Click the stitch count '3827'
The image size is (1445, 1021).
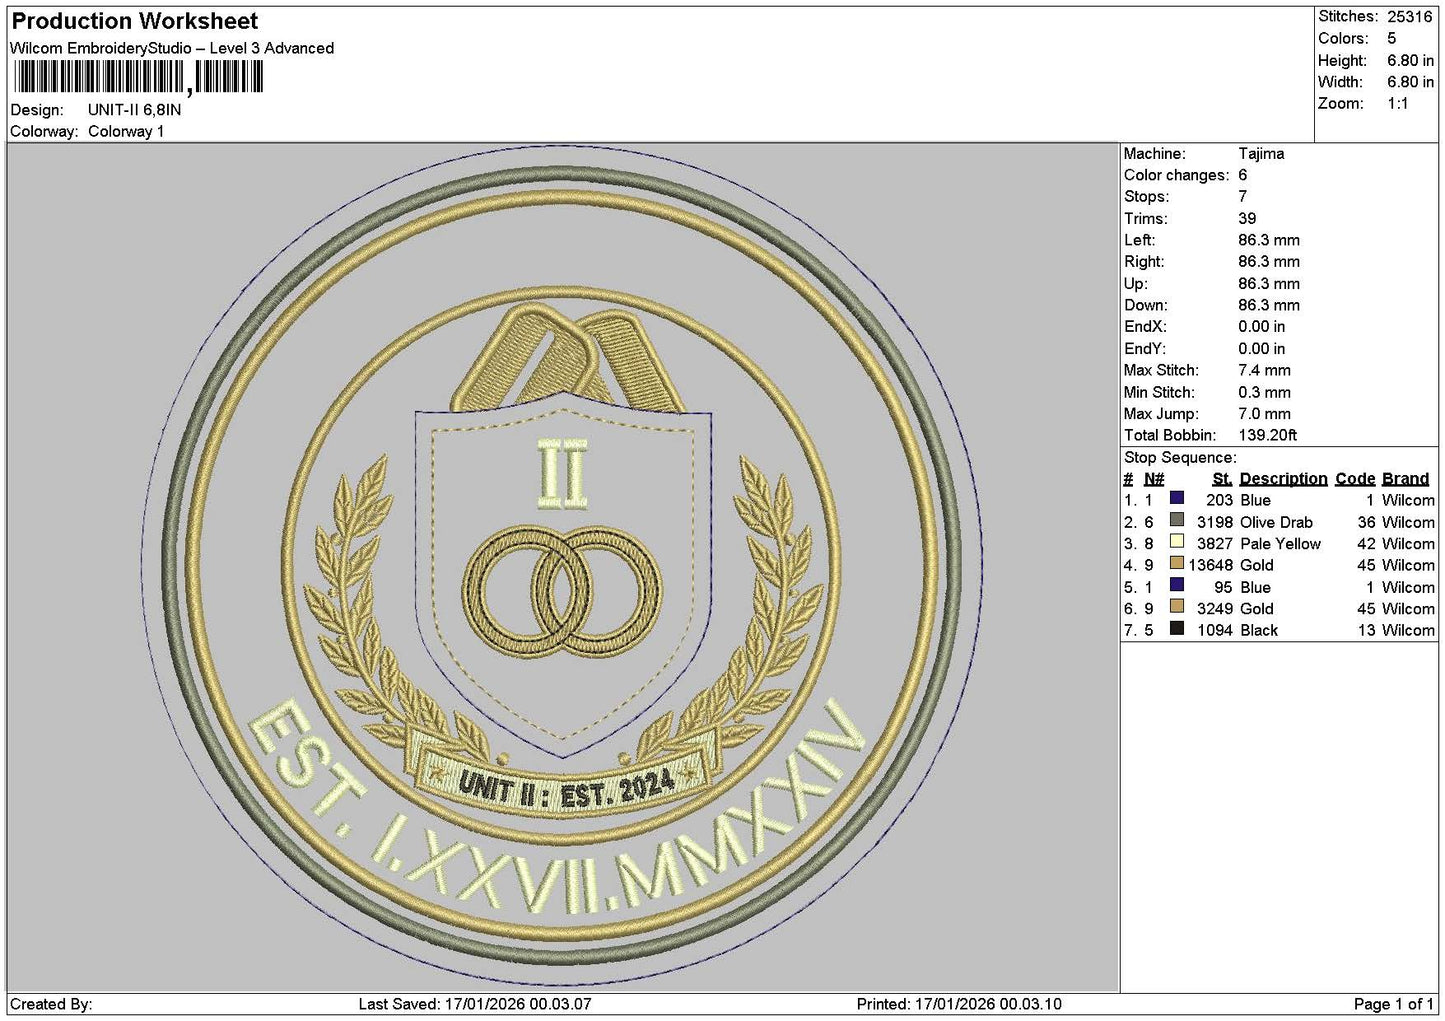(1215, 544)
